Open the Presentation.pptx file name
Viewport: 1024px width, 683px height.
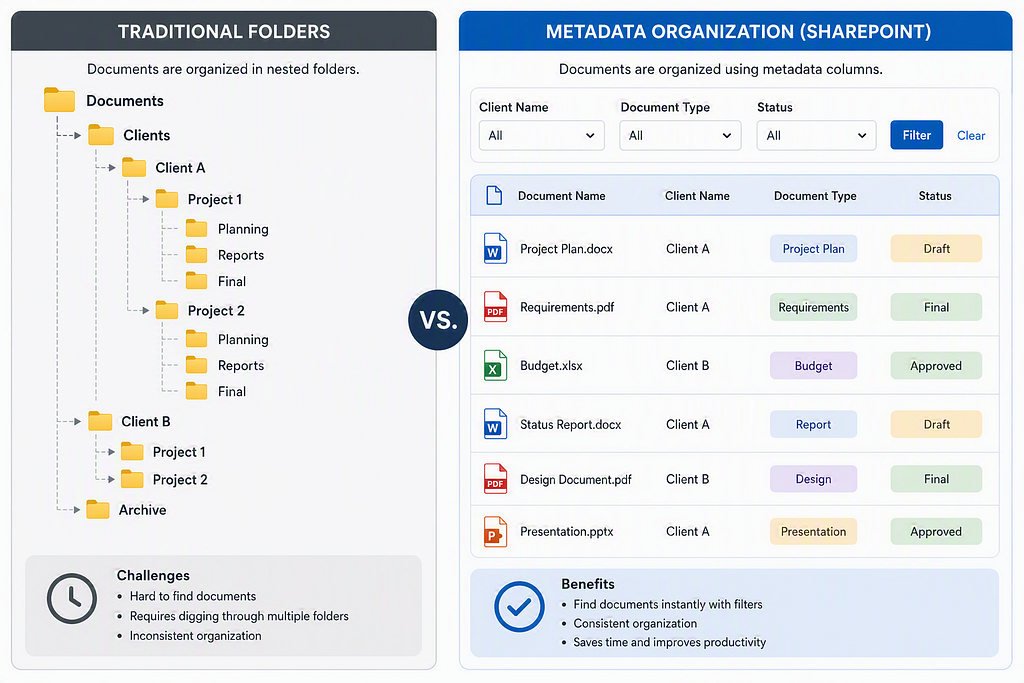(x=566, y=532)
